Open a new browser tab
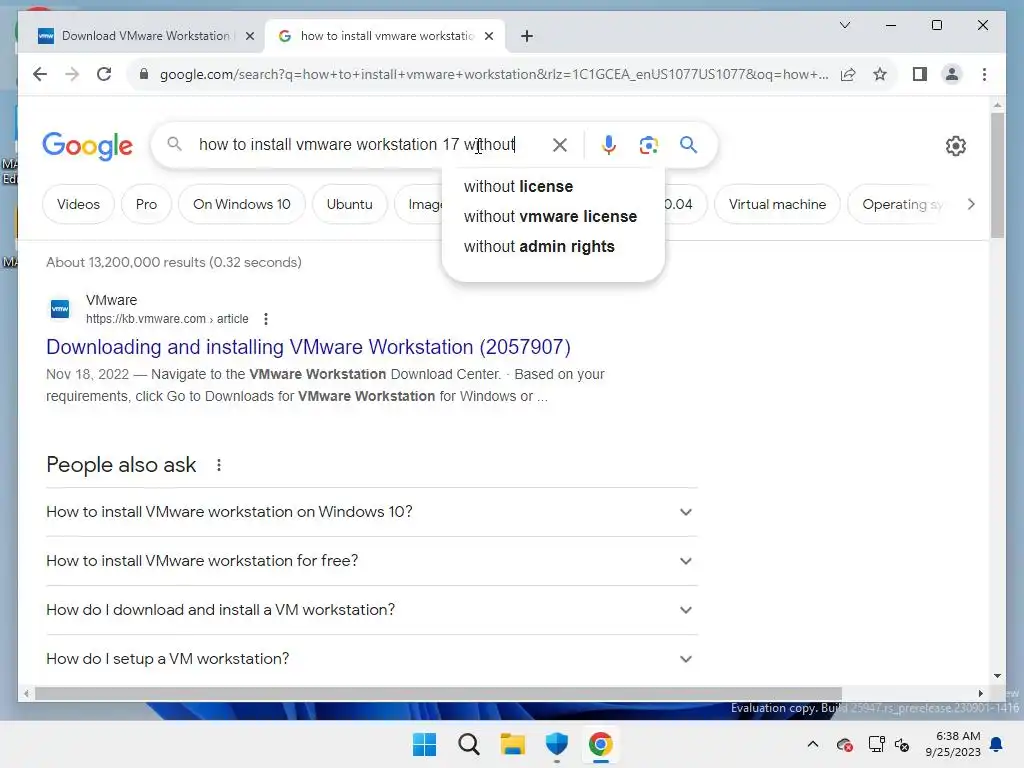The height and width of the screenshot is (768, 1024). (527, 36)
